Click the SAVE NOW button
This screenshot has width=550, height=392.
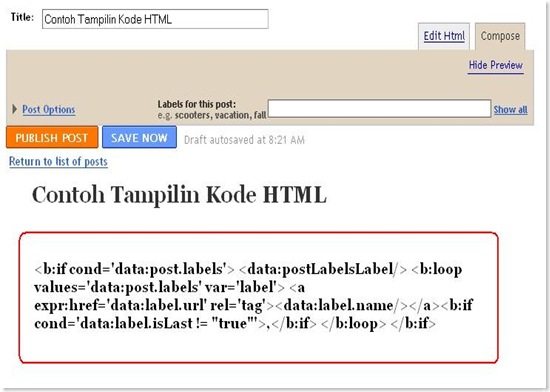(x=139, y=137)
